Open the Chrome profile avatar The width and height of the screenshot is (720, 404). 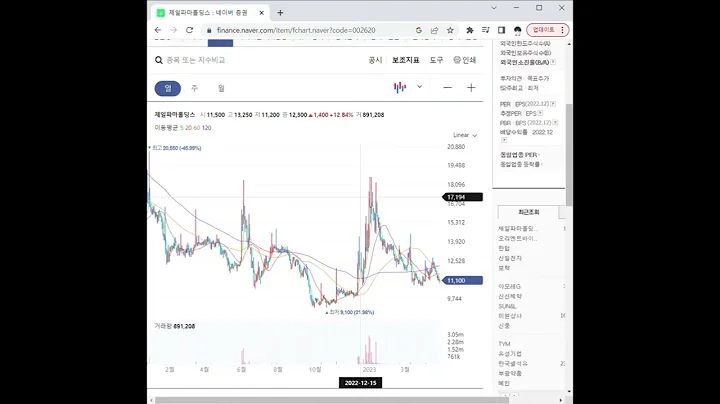518,30
